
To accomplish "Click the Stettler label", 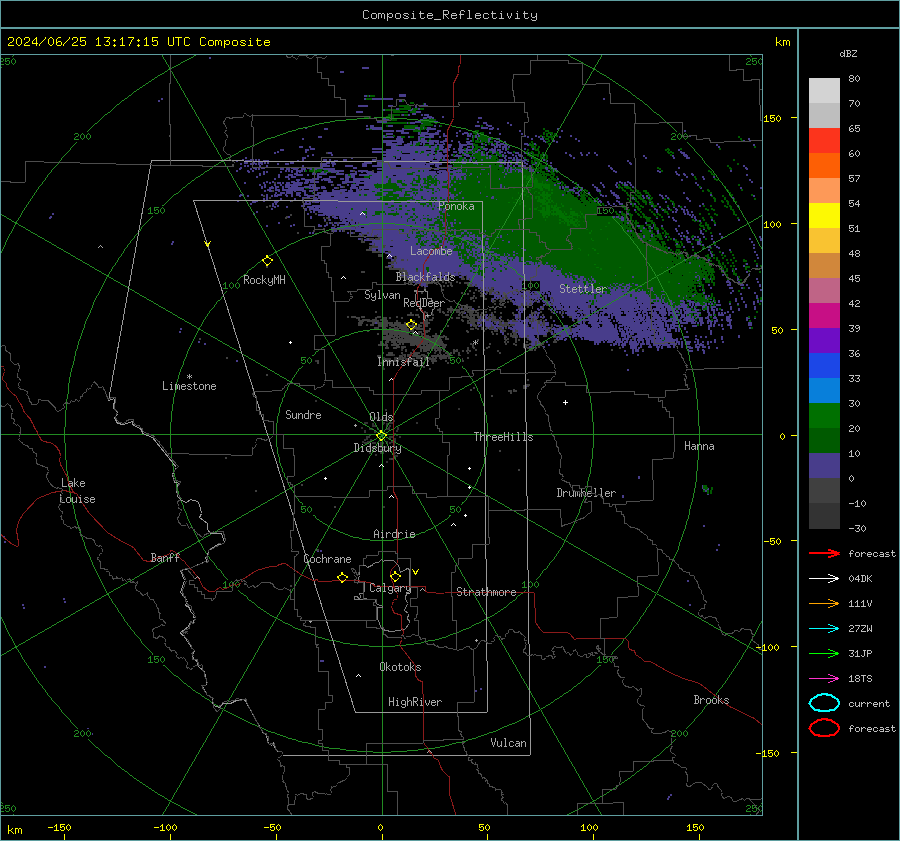I will click(x=583, y=289).
